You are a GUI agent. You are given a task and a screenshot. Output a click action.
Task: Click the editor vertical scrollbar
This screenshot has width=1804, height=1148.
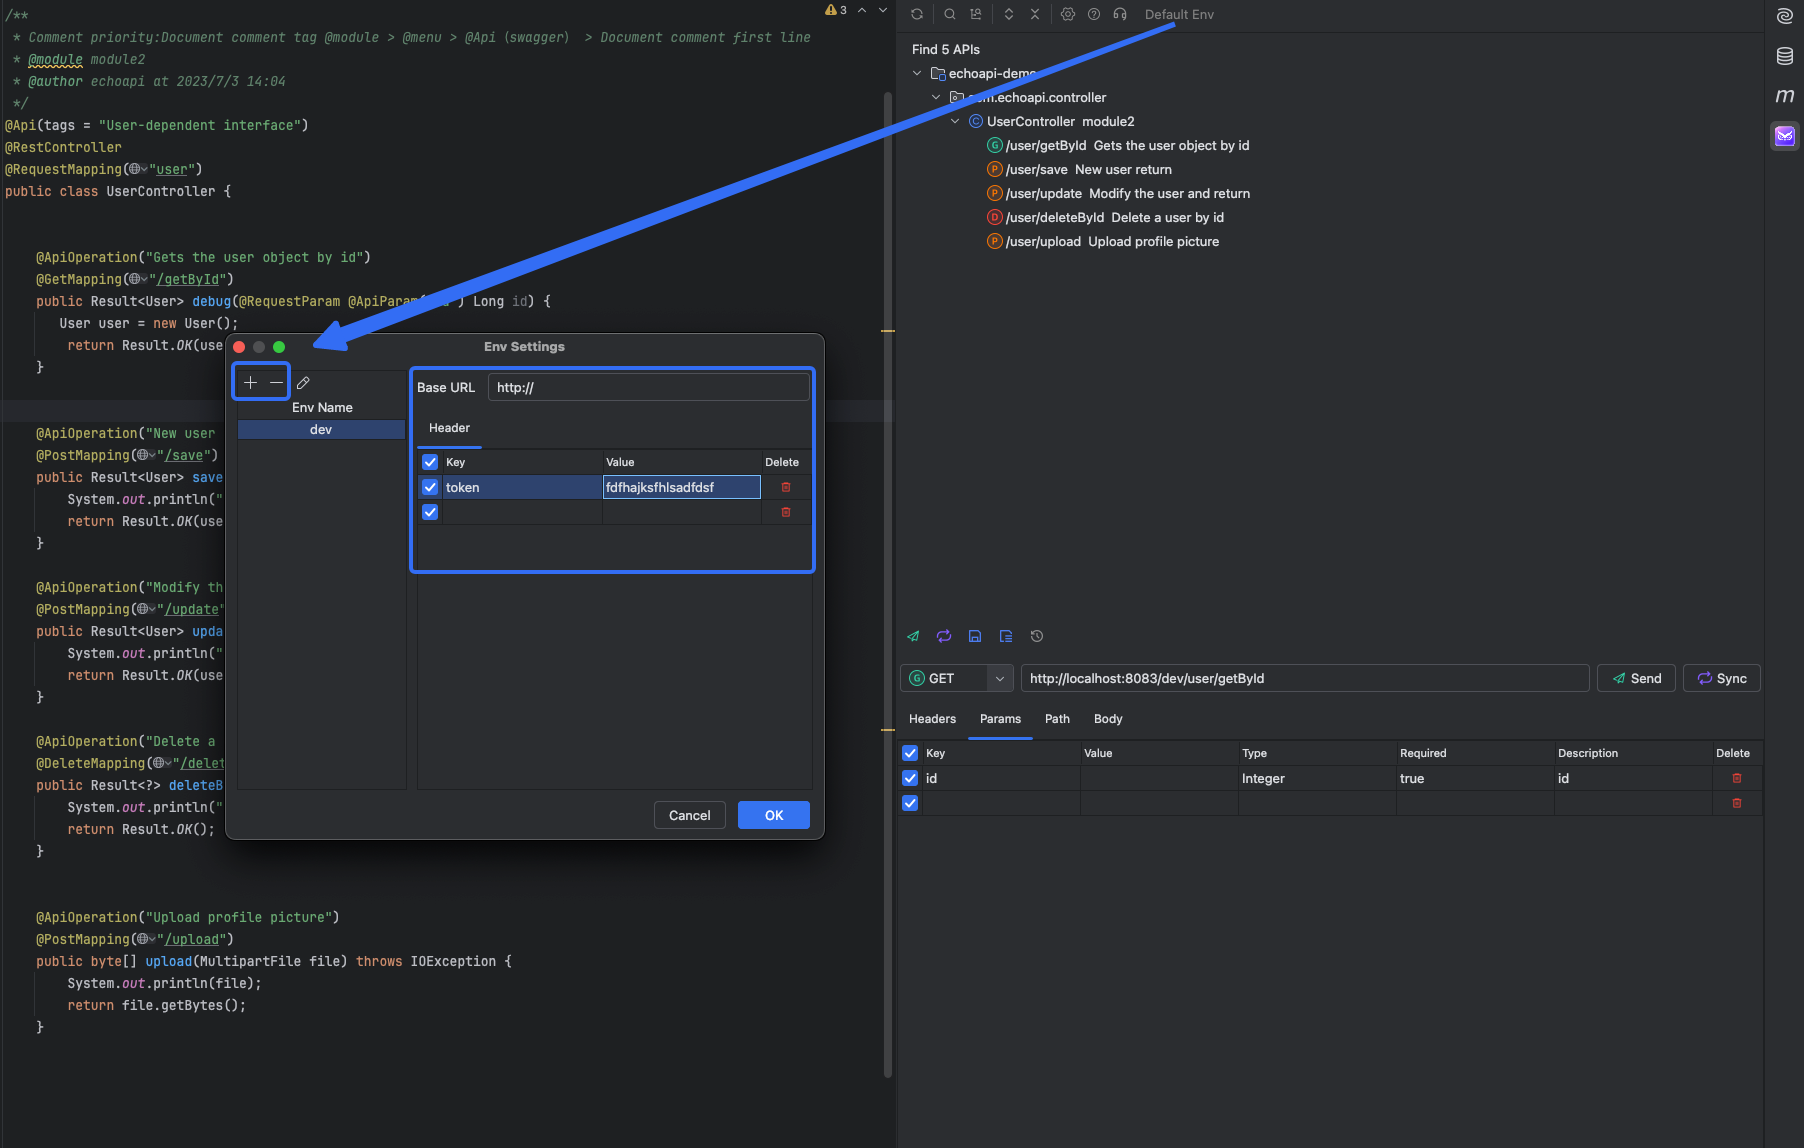point(887,585)
